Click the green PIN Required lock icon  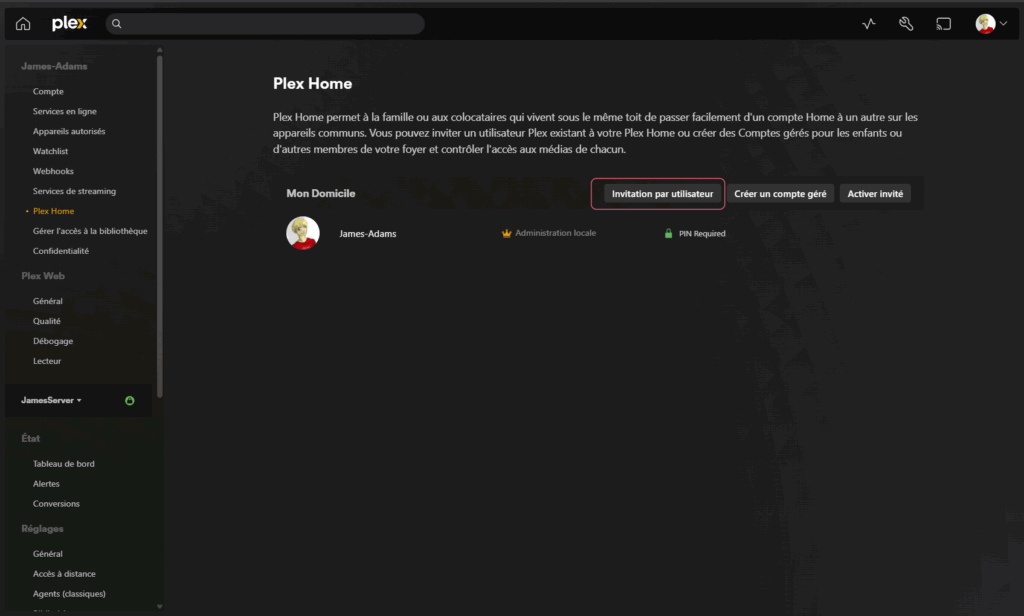pyautogui.click(x=668, y=233)
